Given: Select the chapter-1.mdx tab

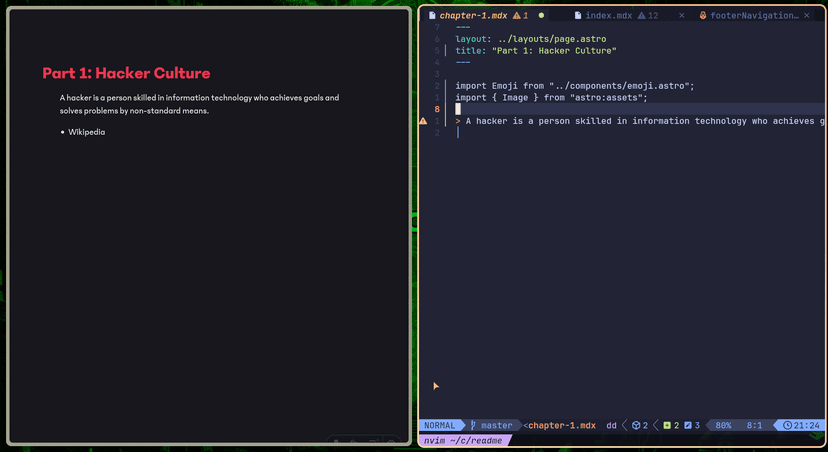Looking at the screenshot, I should click(x=474, y=16).
